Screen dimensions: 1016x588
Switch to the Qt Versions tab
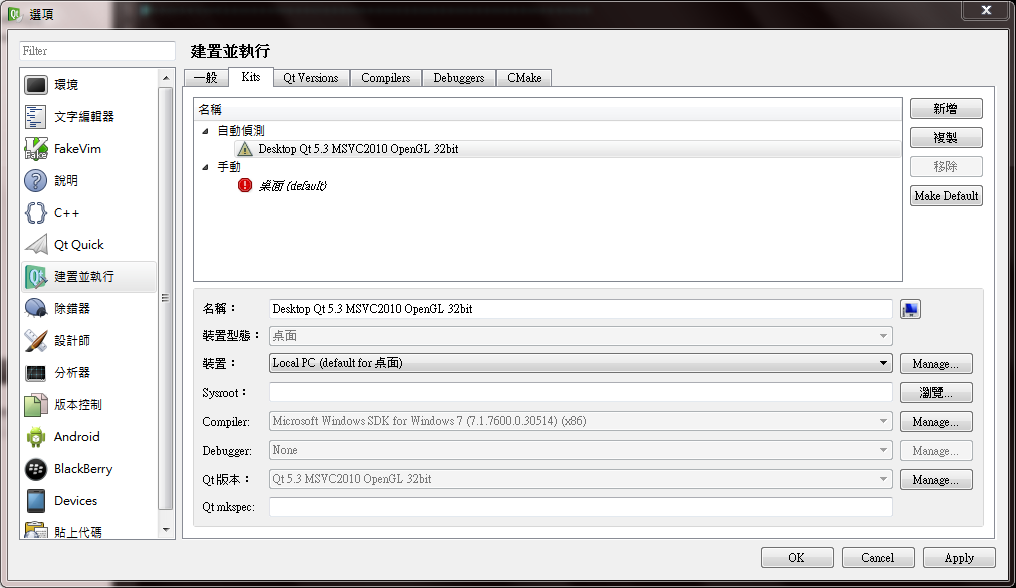pos(311,78)
